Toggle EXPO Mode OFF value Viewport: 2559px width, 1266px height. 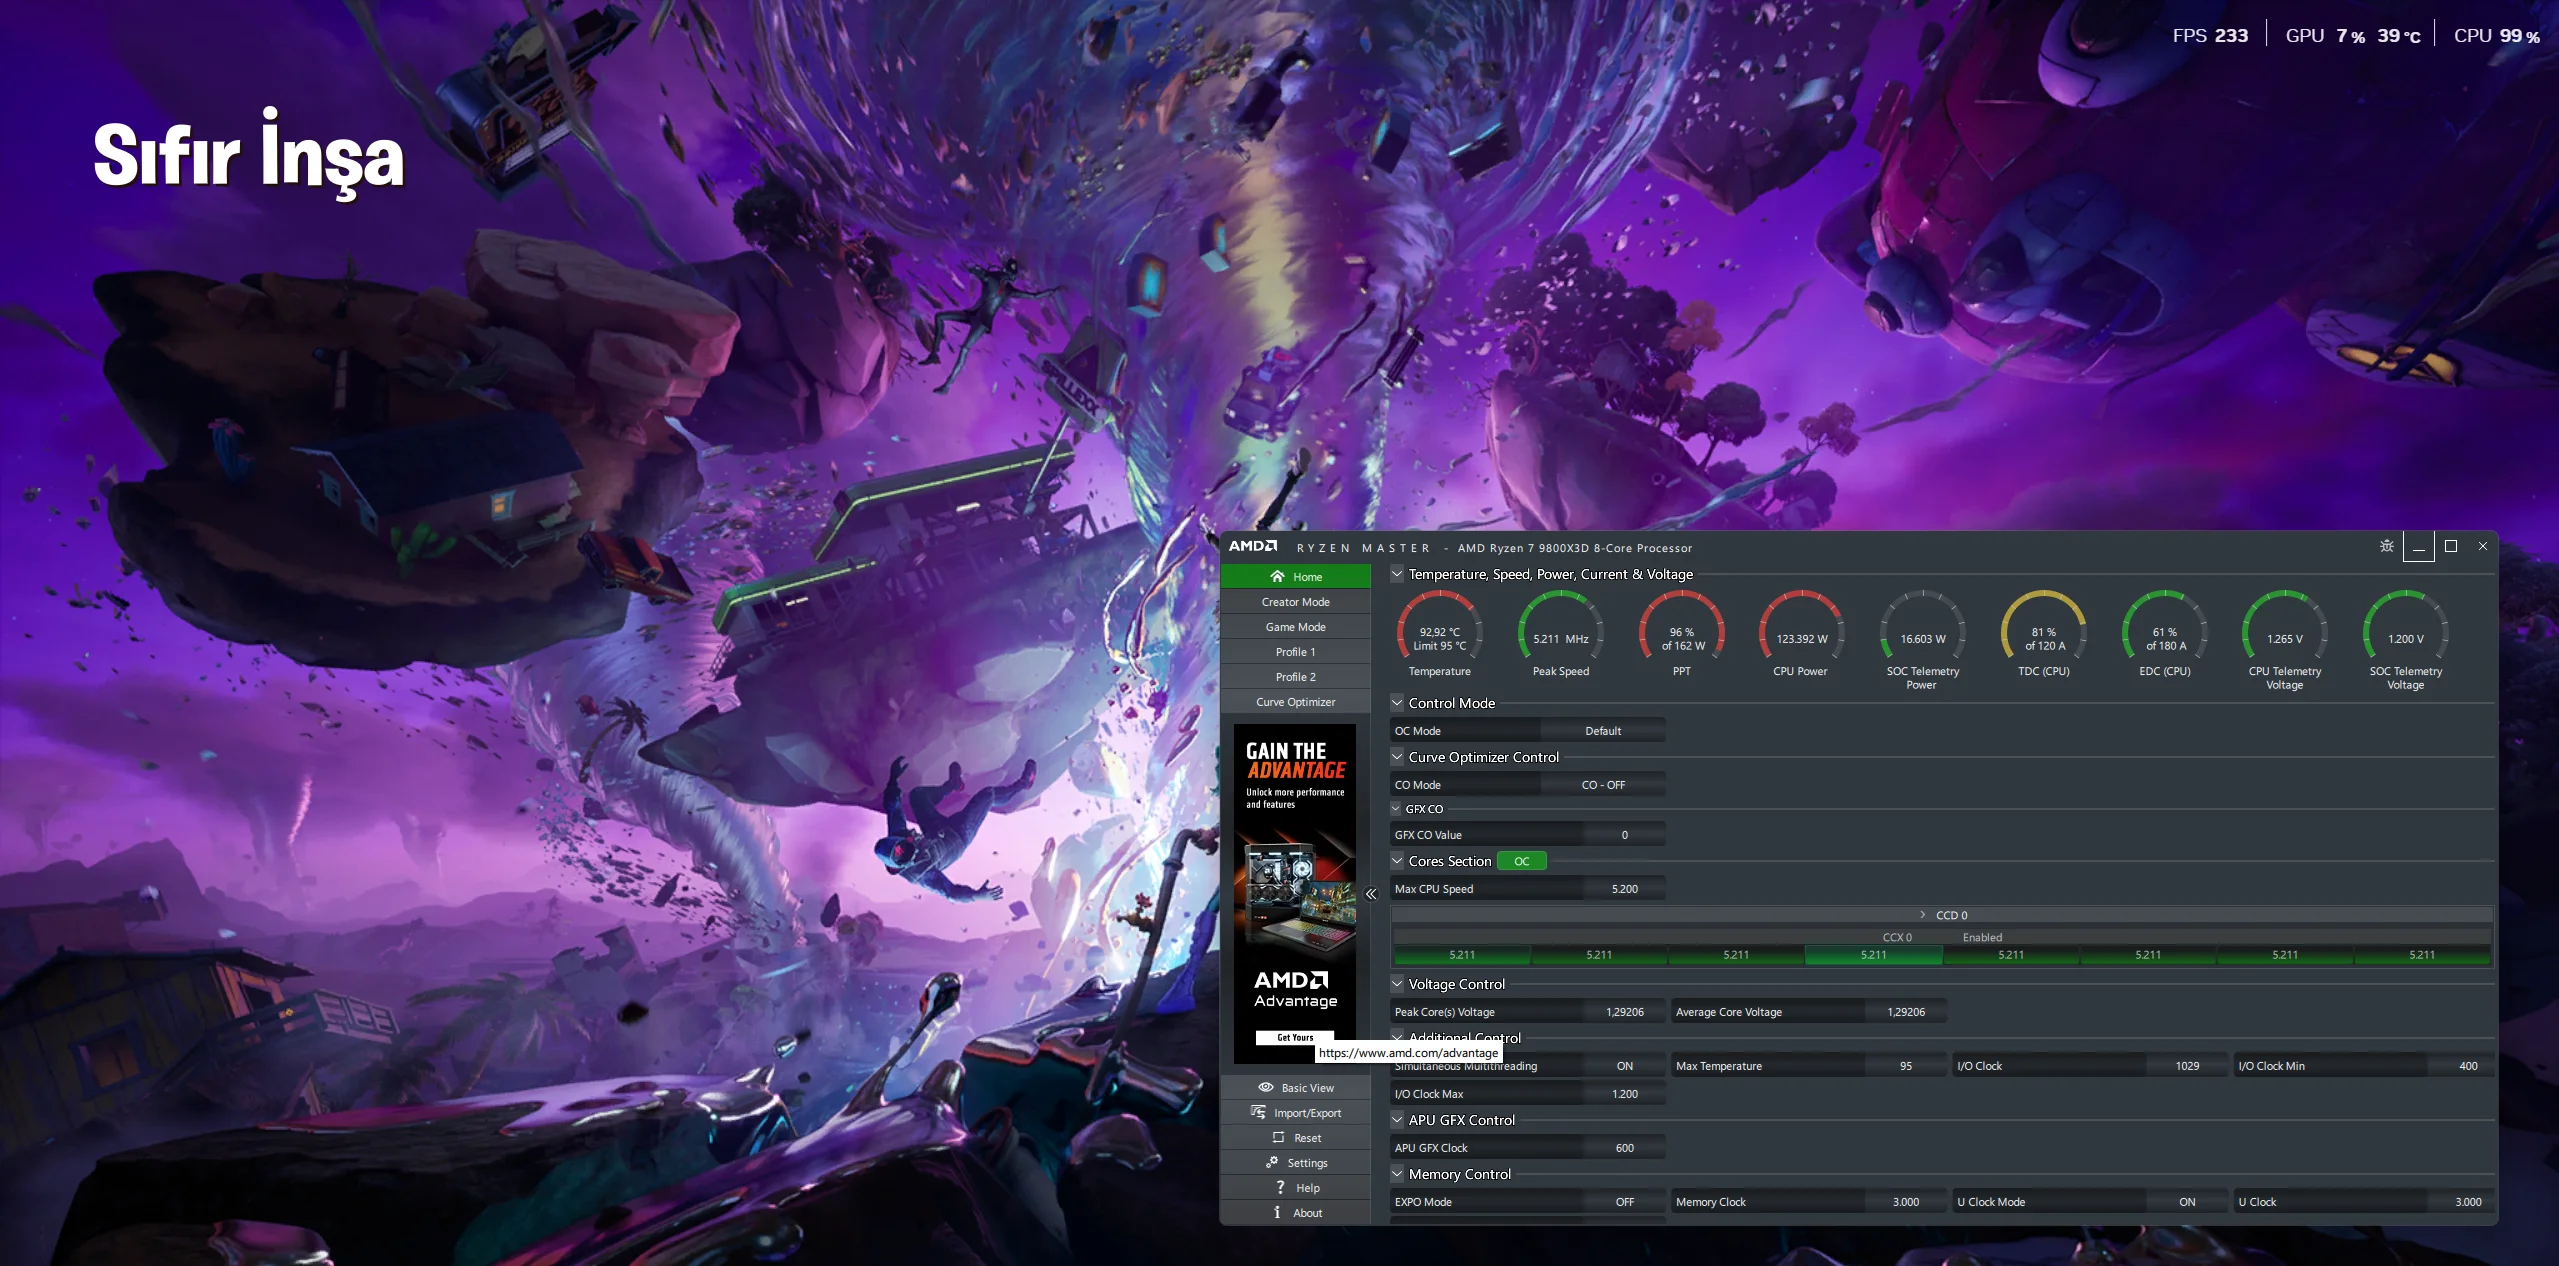point(1624,1202)
